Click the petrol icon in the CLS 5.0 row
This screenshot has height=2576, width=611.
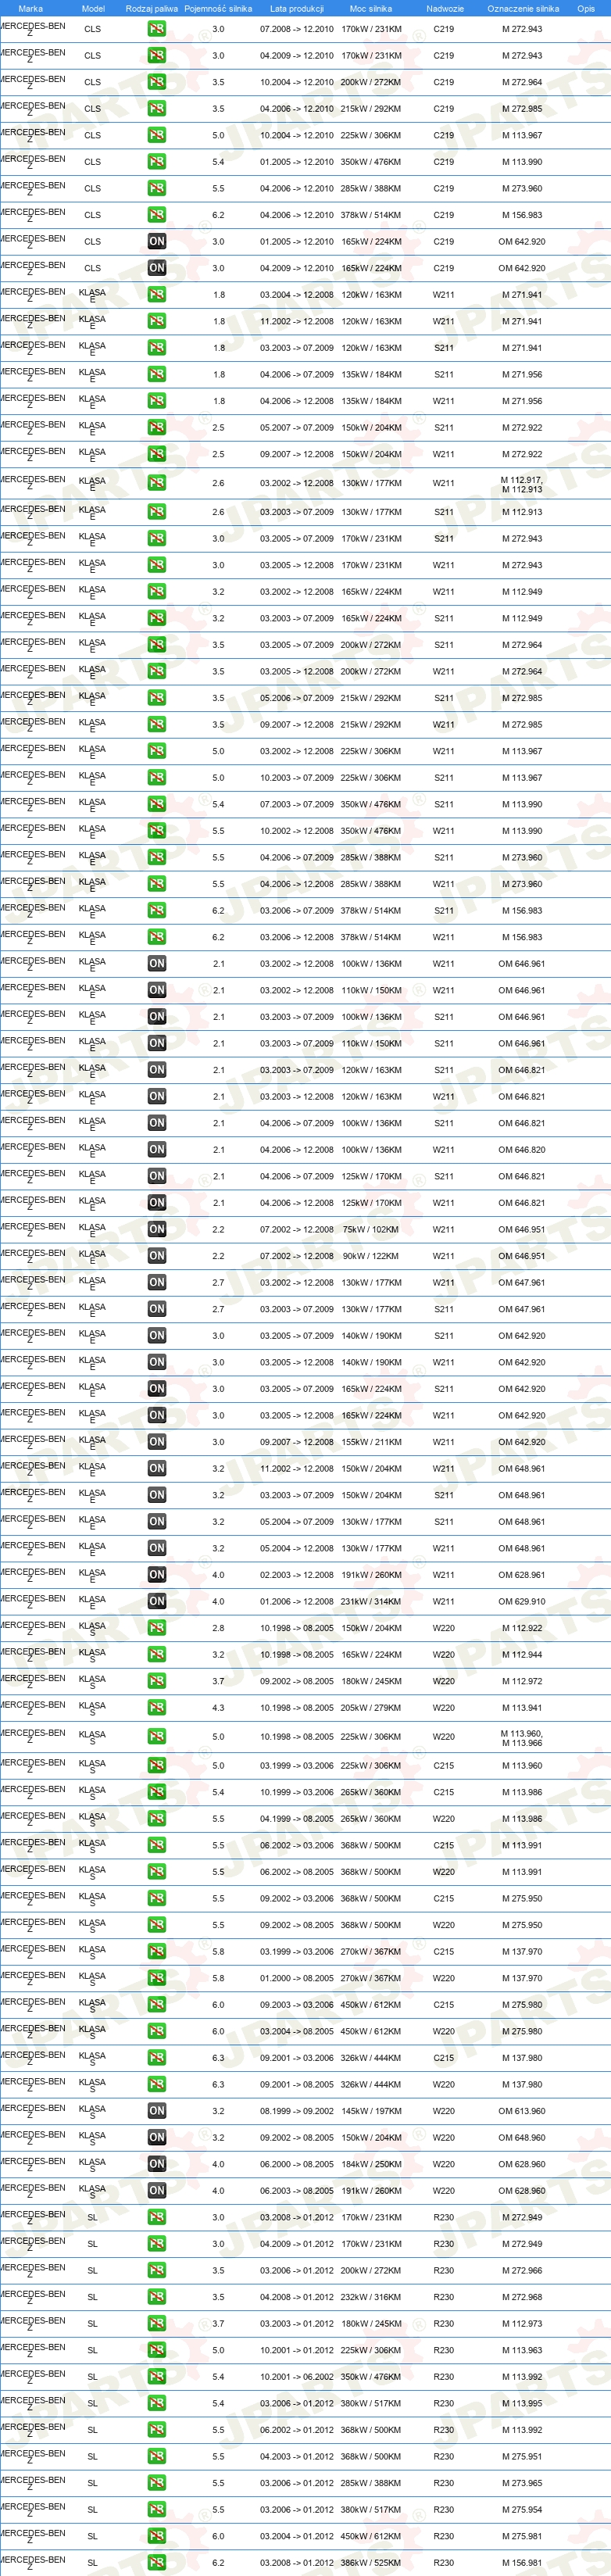[157, 135]
